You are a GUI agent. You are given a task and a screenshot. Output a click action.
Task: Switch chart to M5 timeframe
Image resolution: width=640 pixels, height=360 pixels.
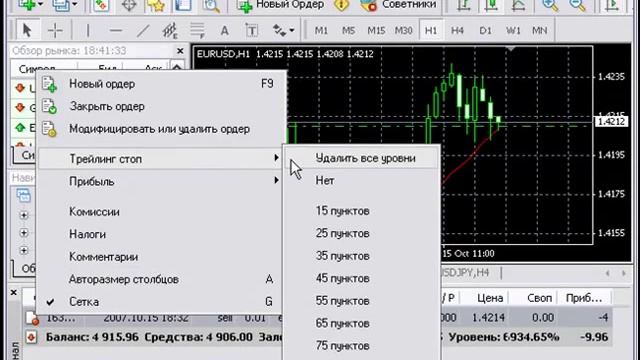click(348, 30)
